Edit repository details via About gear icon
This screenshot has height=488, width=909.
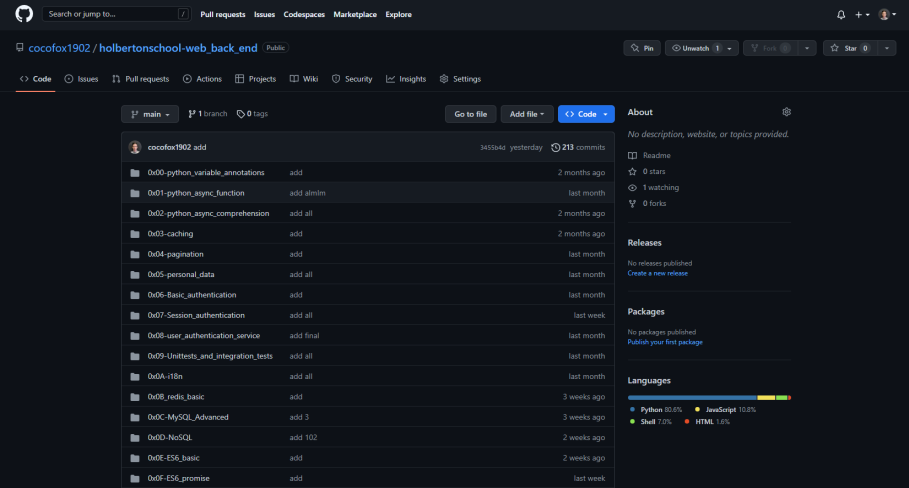tap(786, 112)
